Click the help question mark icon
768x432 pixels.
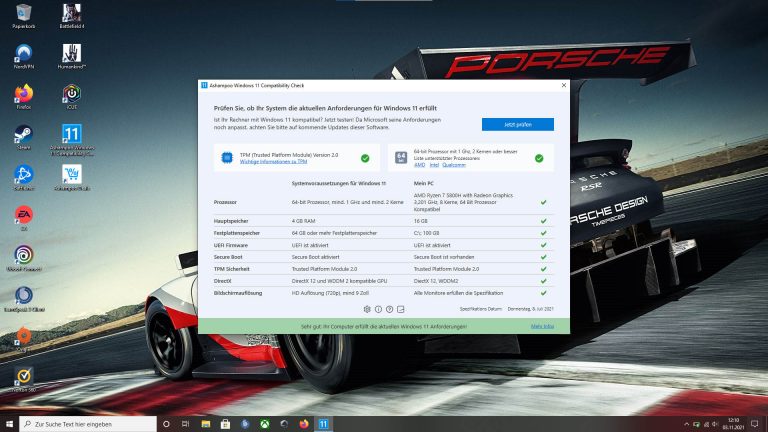click(x=390, y=309)
